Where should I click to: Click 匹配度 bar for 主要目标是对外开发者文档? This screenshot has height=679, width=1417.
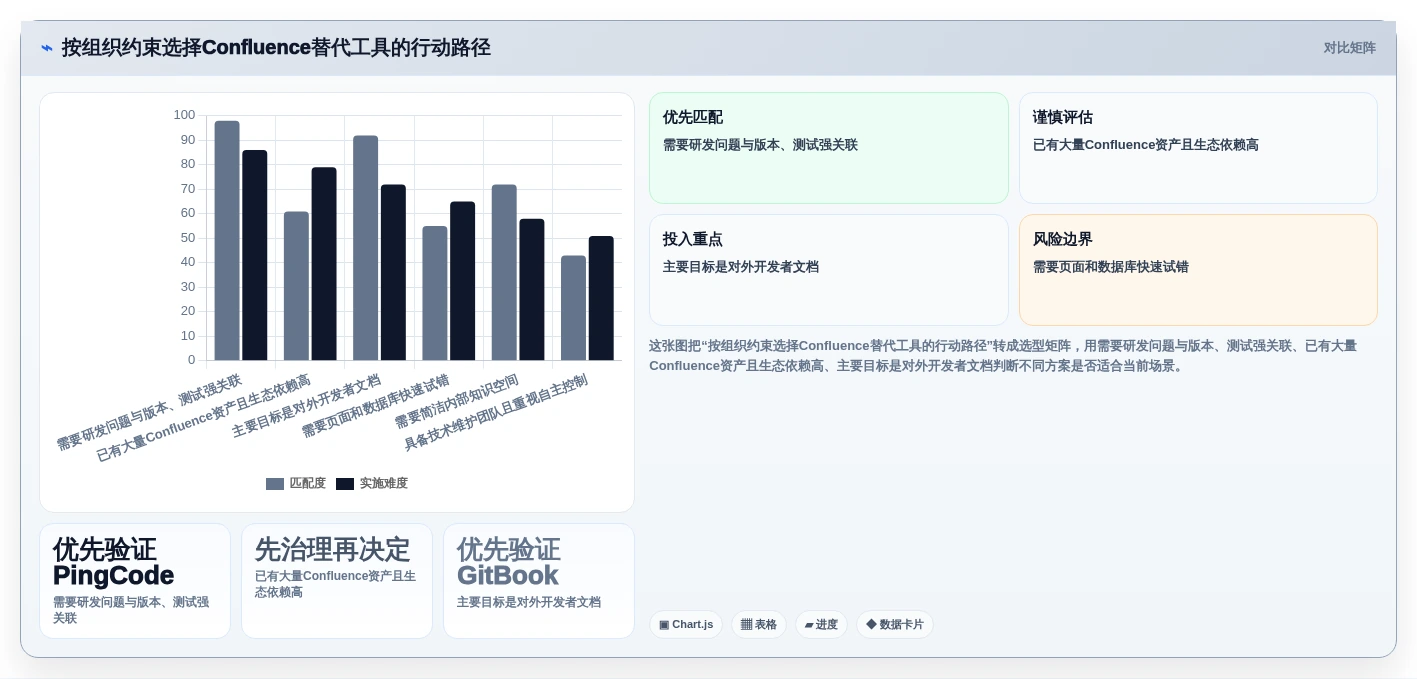pos(366,248)
